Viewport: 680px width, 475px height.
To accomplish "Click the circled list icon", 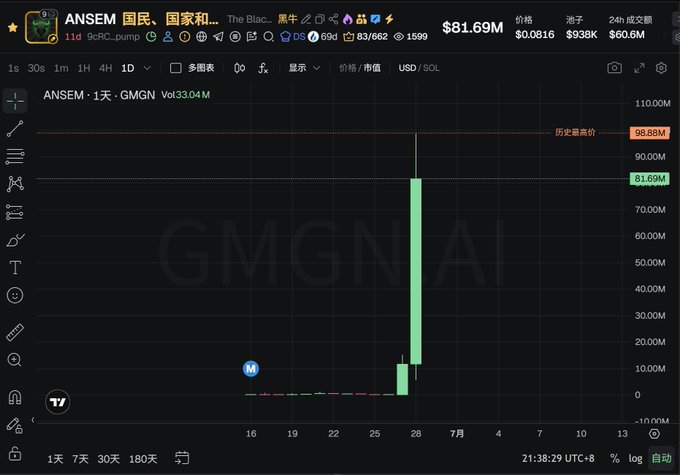I will [x=235, y=37].
